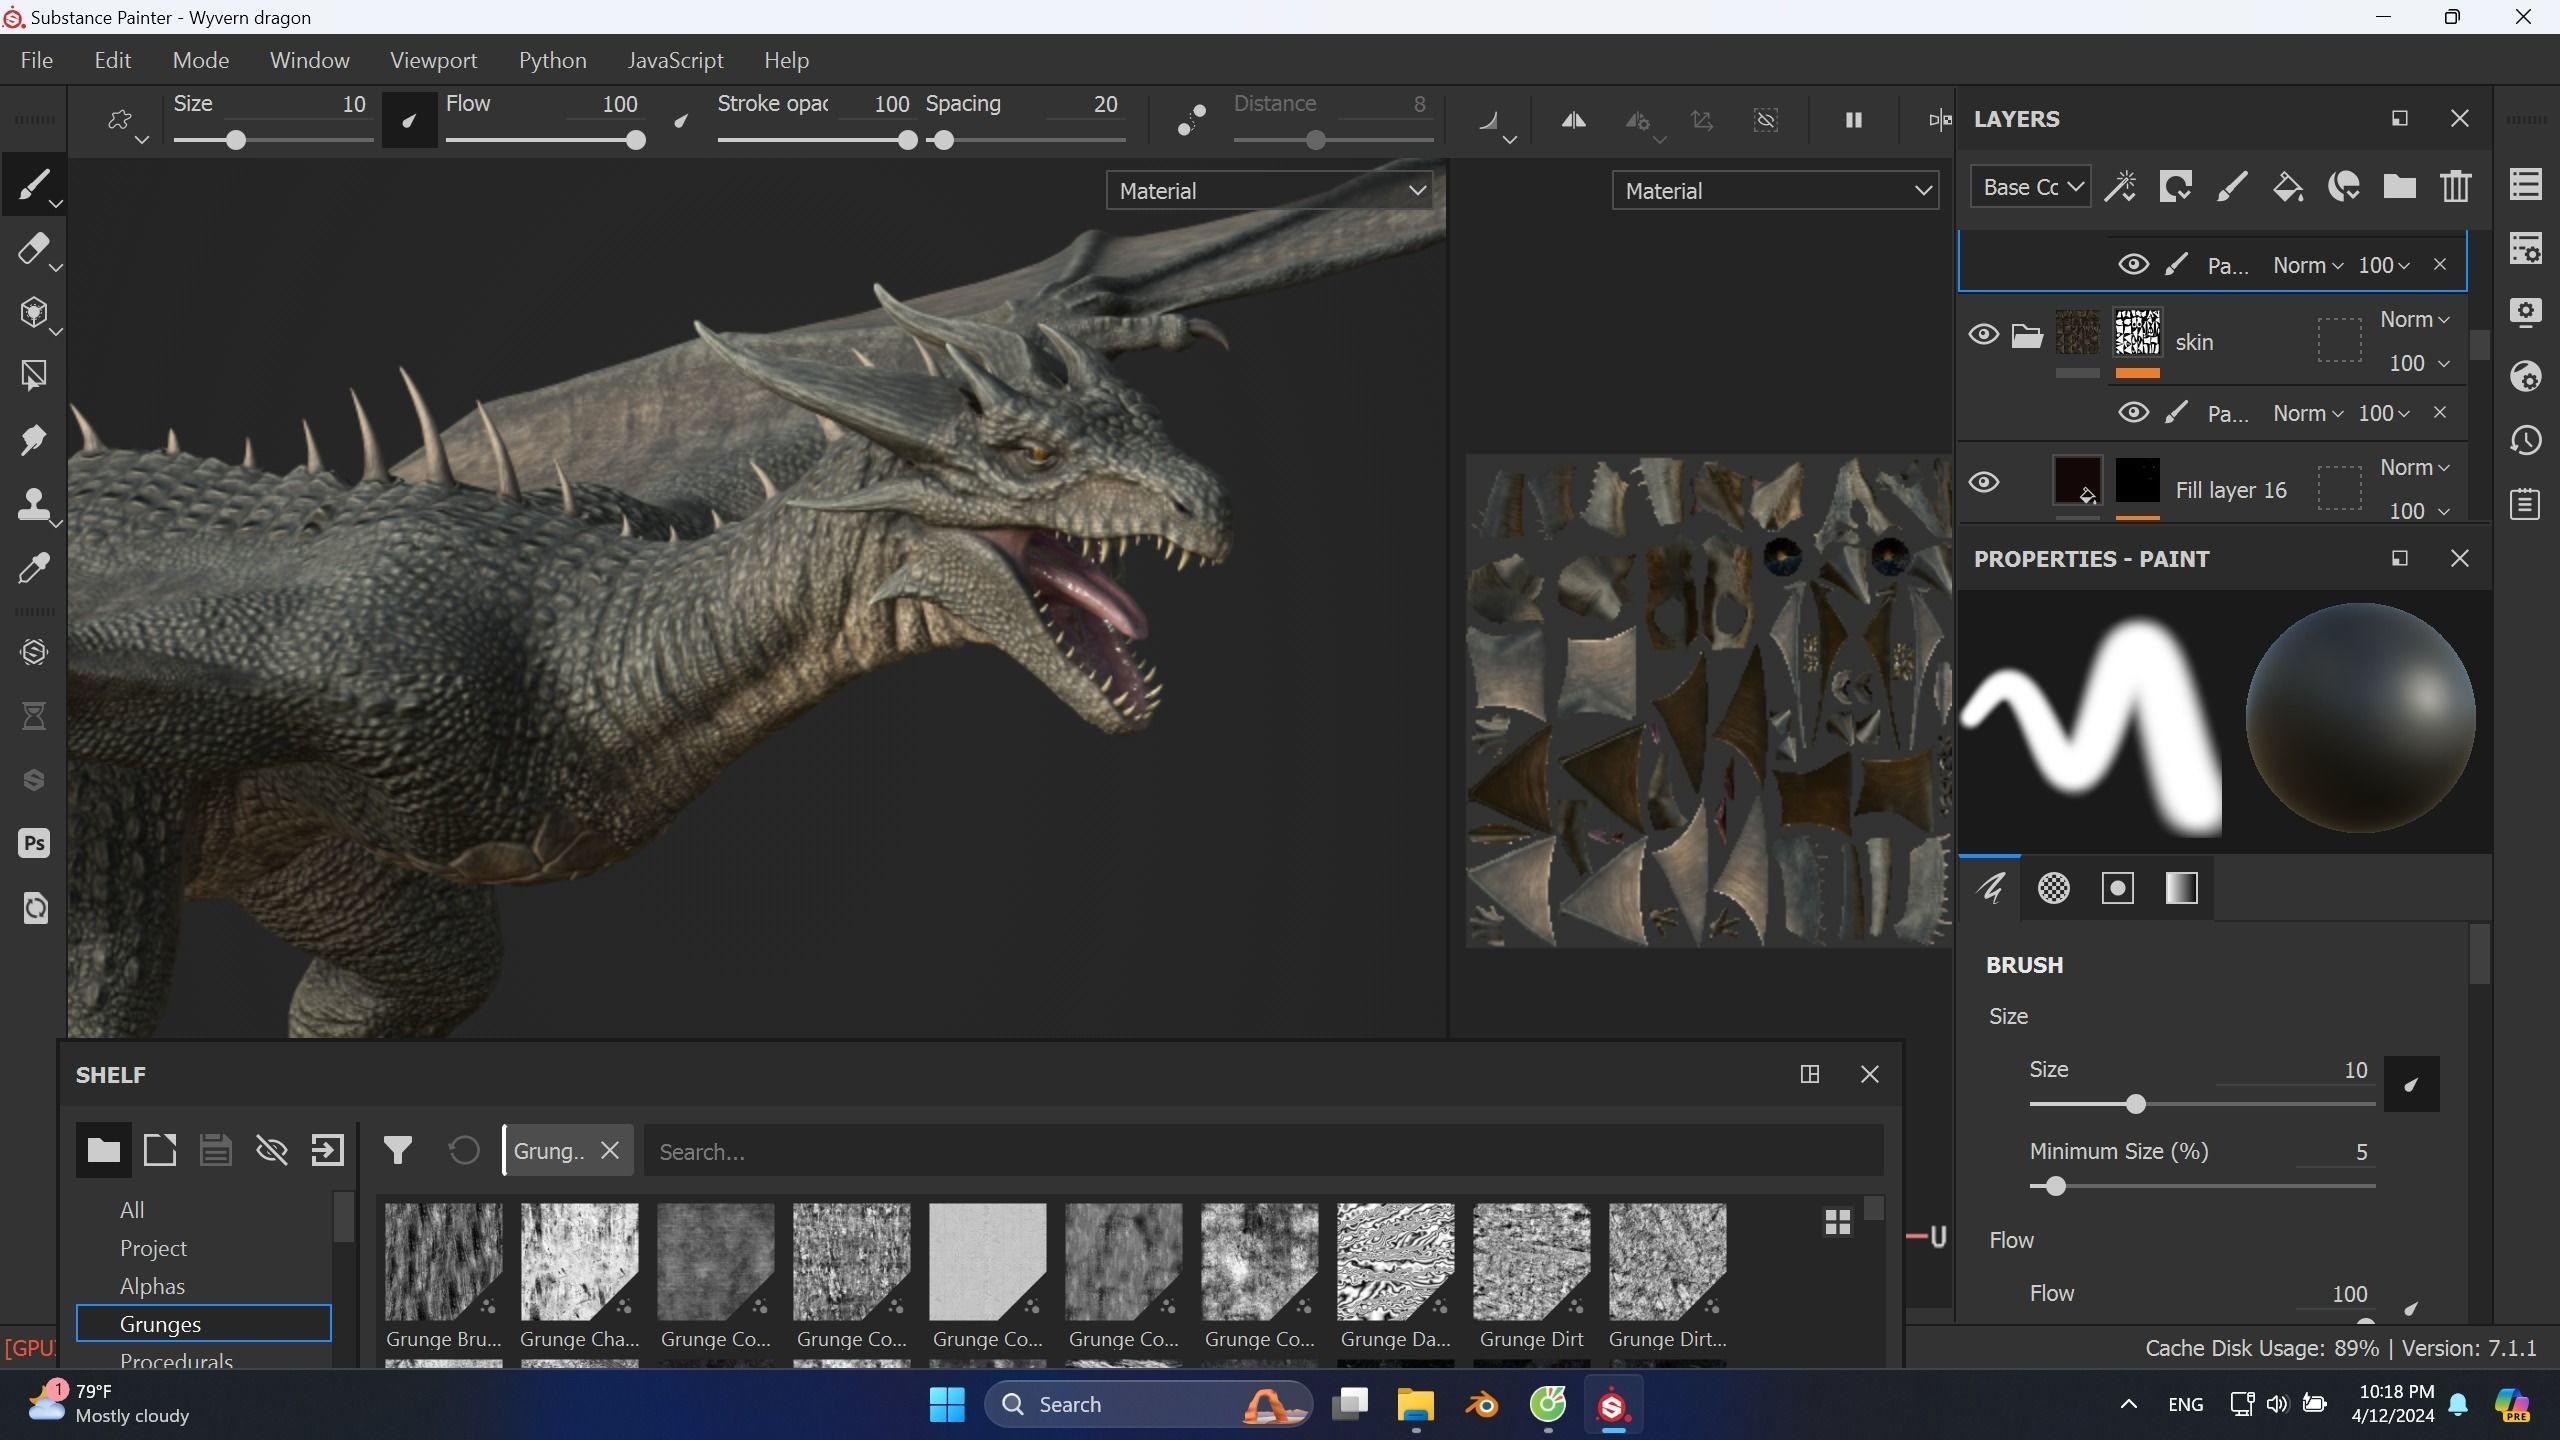2560x1440 pixels.
Task: Toggle size pen pressure button in toolbar
Action: click(409, 120)
